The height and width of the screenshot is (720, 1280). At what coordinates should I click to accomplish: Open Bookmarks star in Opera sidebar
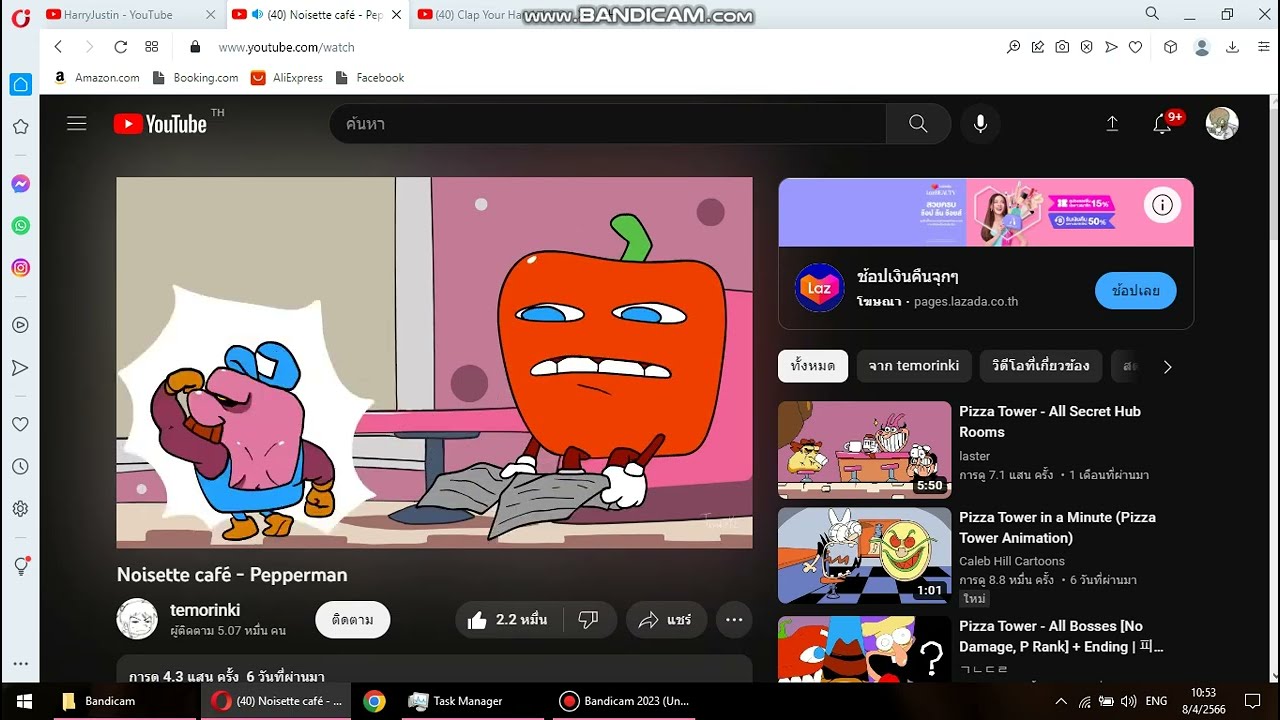click(x=20, y=127)
